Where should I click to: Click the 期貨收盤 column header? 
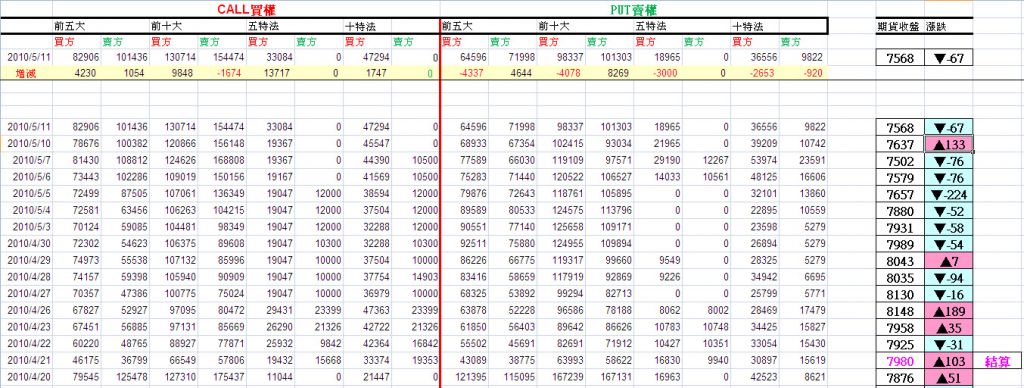tap(899, 26)
